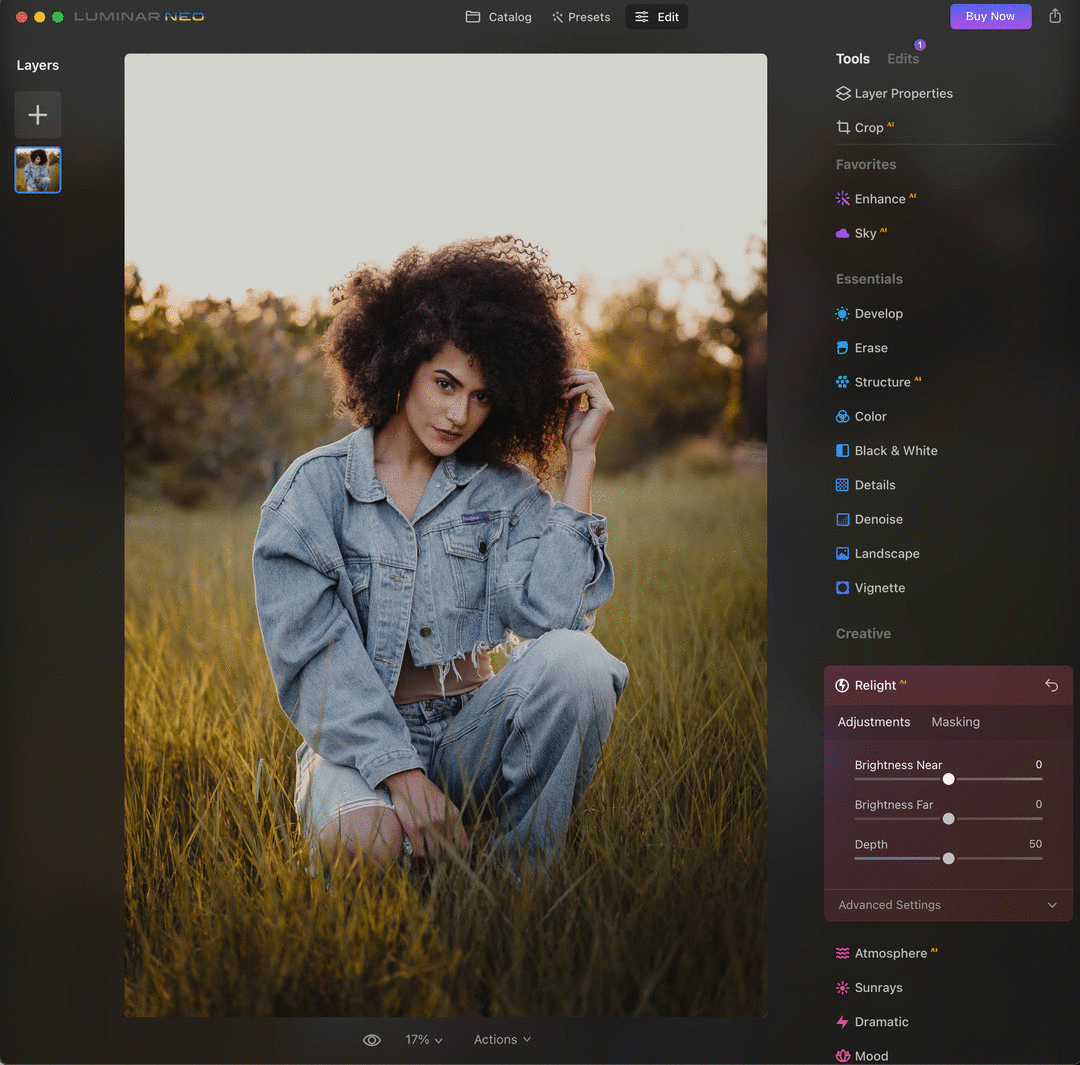Click the Sunrays tool icon
Image resolution: width=1080 pixels, height=1065 pixels.
coord(842,988)
